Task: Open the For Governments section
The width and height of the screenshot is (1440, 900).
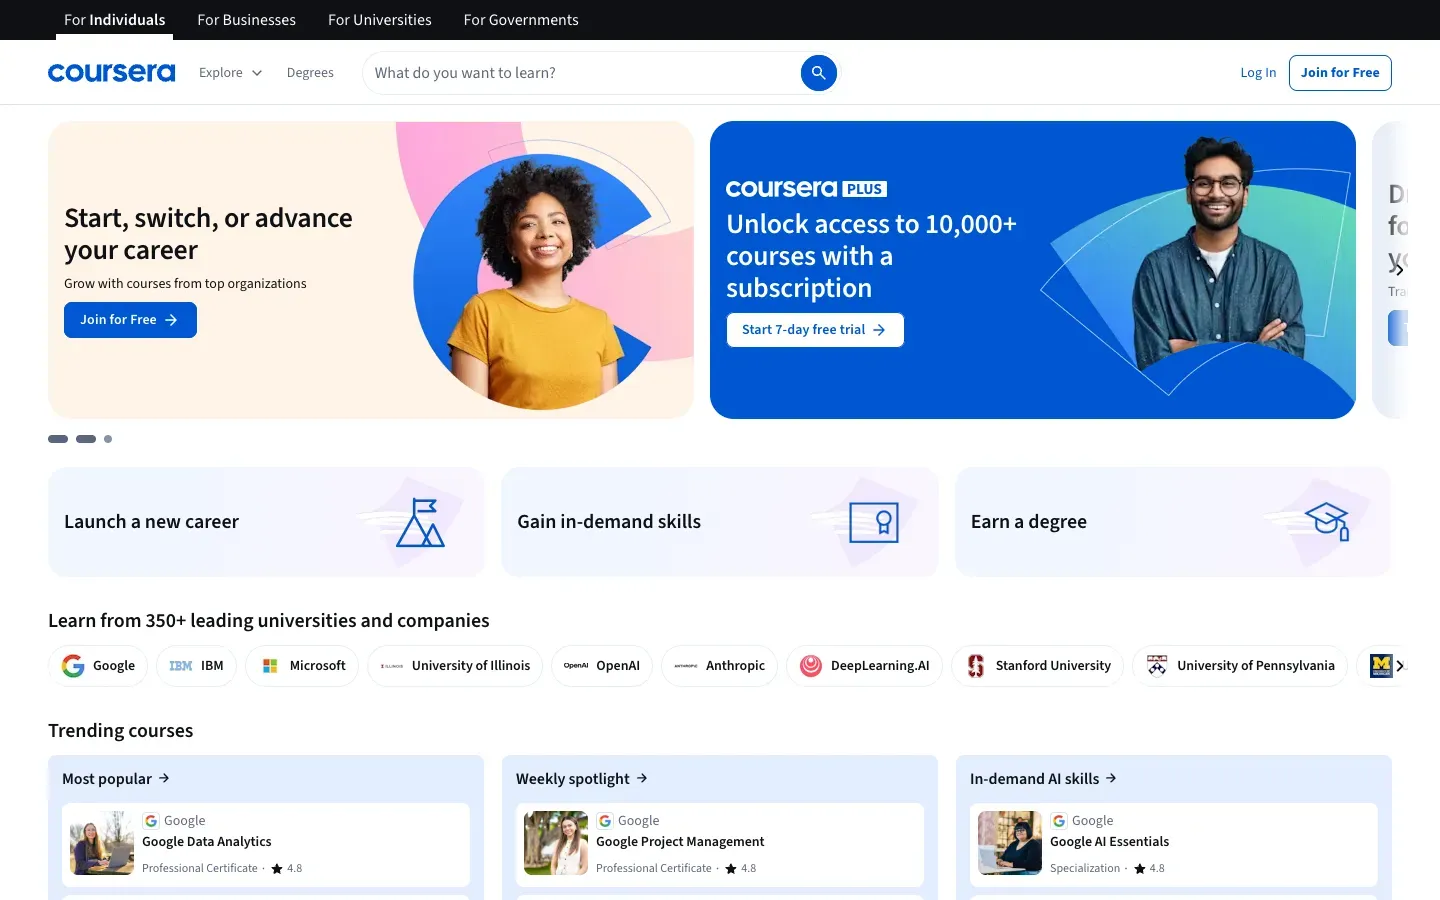Action: click(520, 19)
